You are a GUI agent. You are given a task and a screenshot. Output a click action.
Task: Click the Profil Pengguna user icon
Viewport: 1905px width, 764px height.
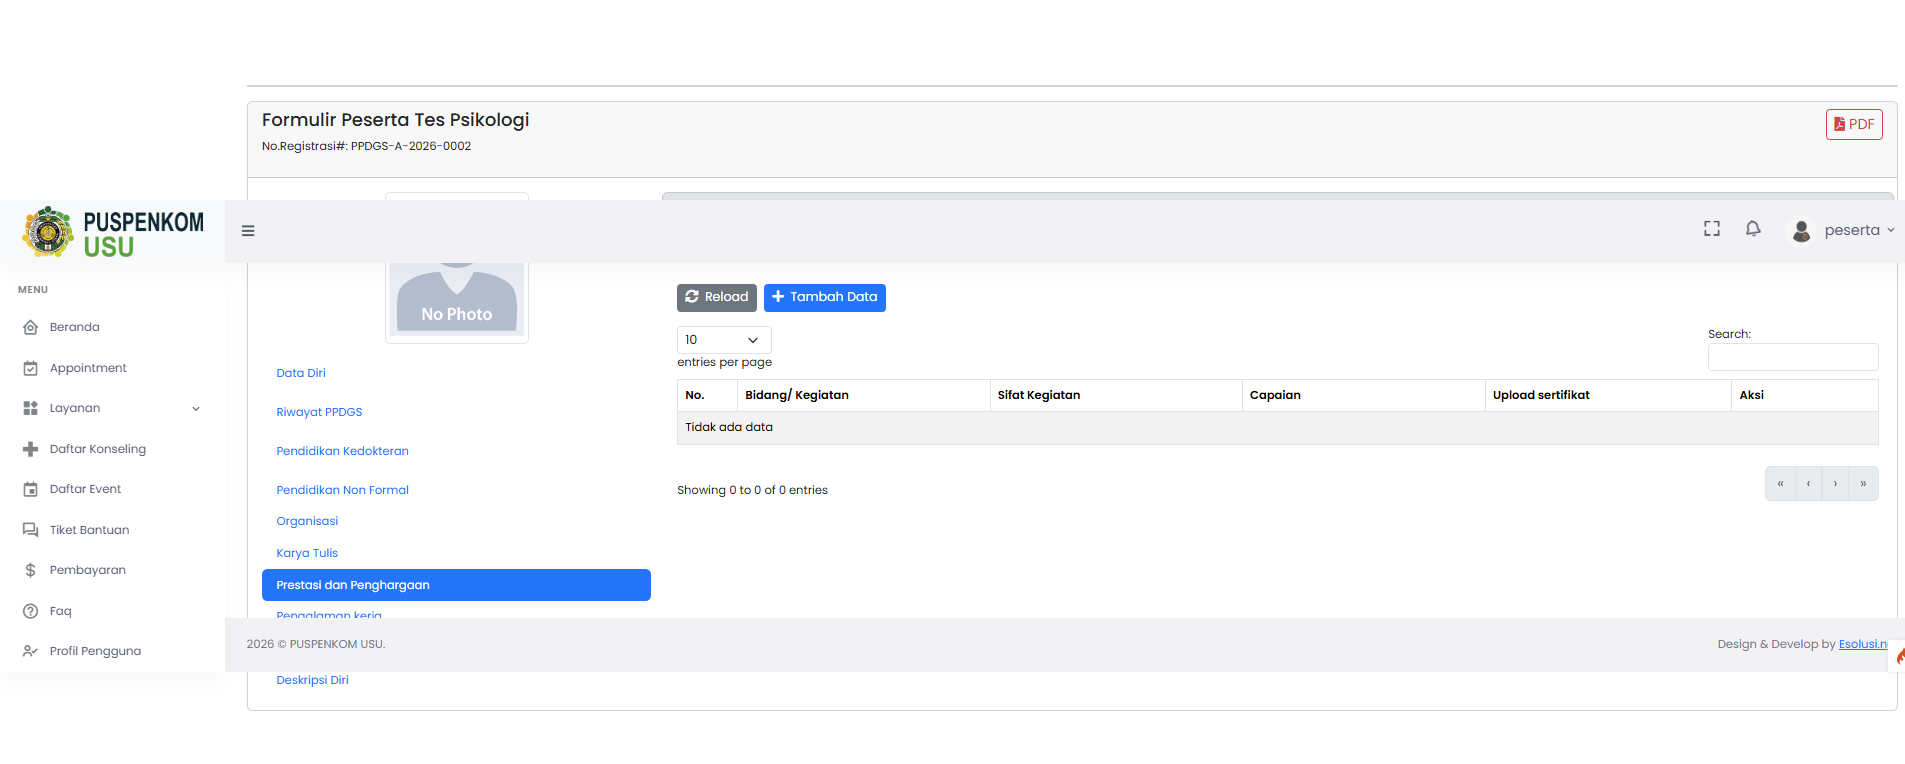click(30, 651)
